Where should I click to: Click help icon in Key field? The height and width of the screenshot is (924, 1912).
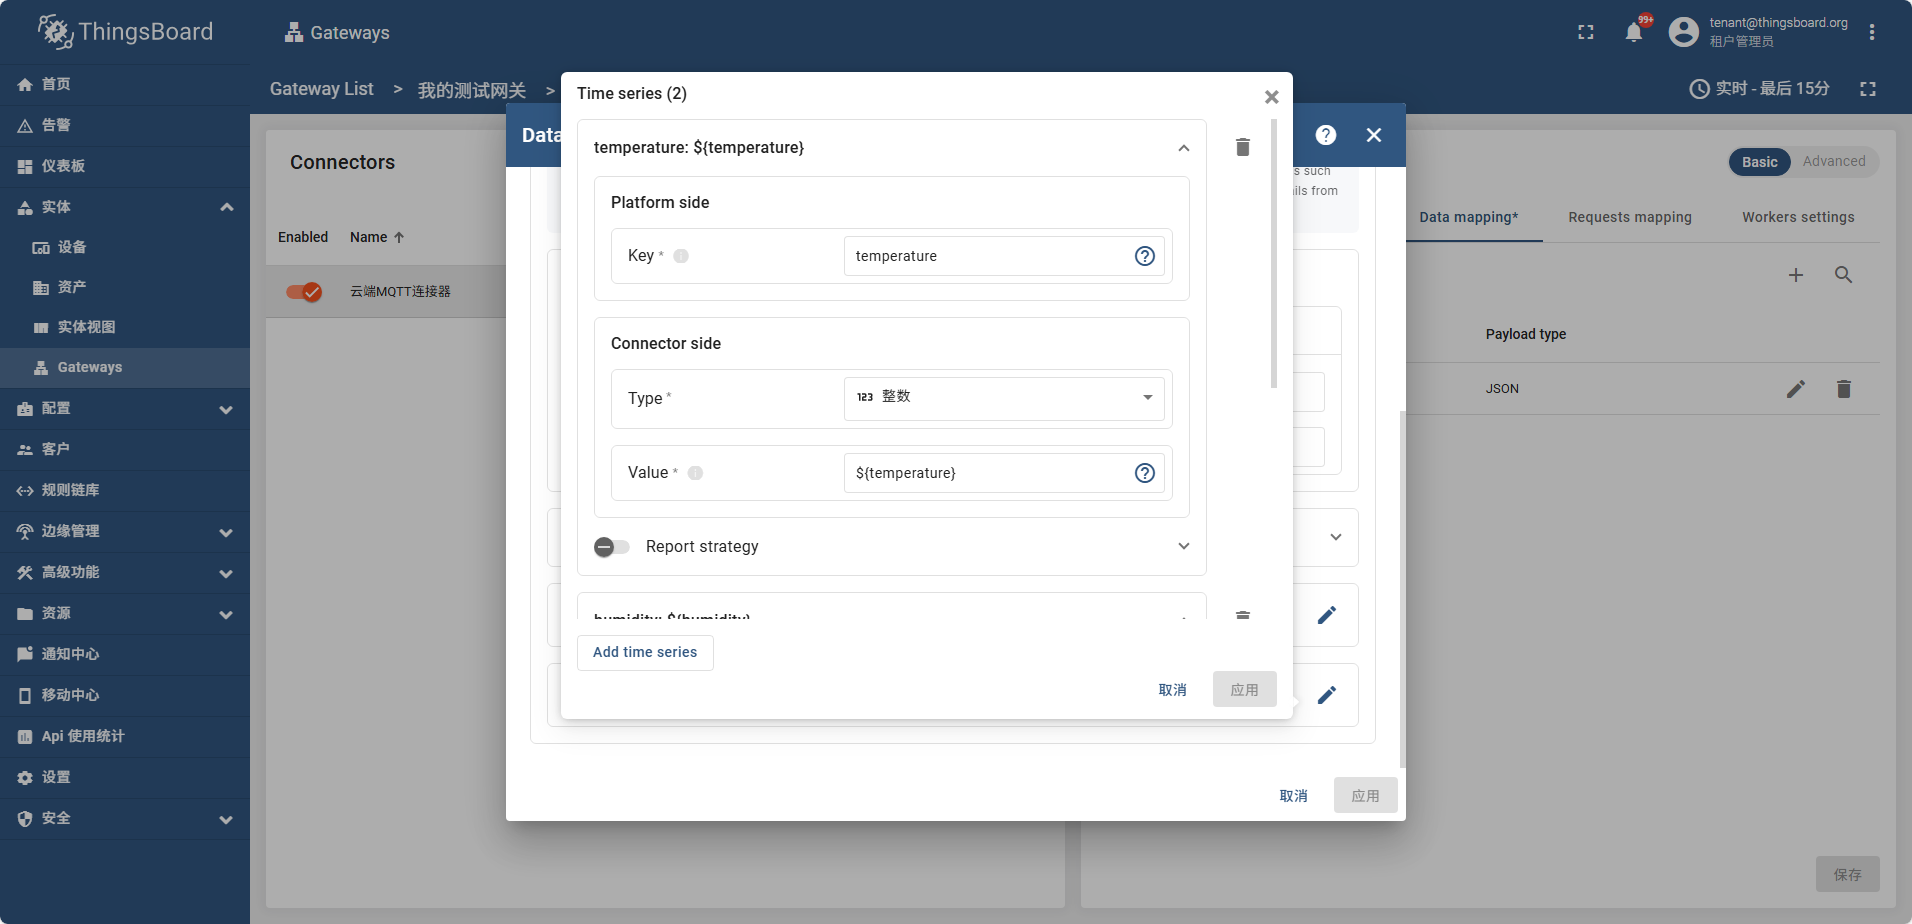coord(1144,256)
